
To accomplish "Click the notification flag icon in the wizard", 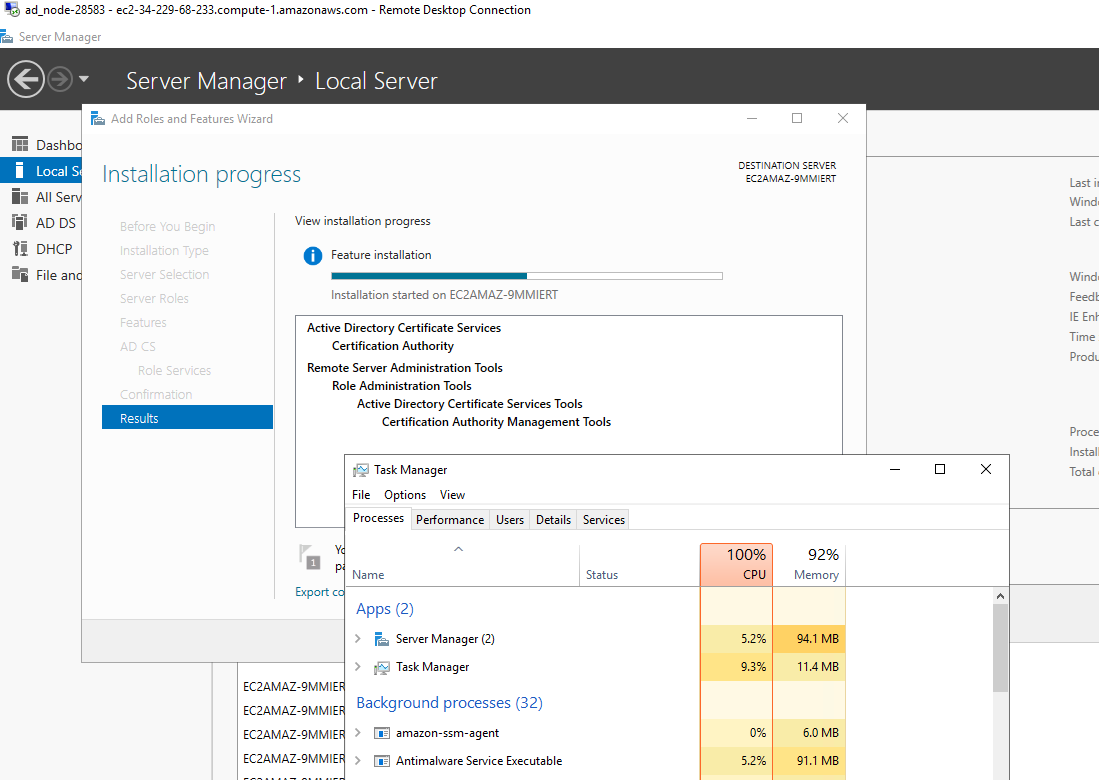I will 308,556.
